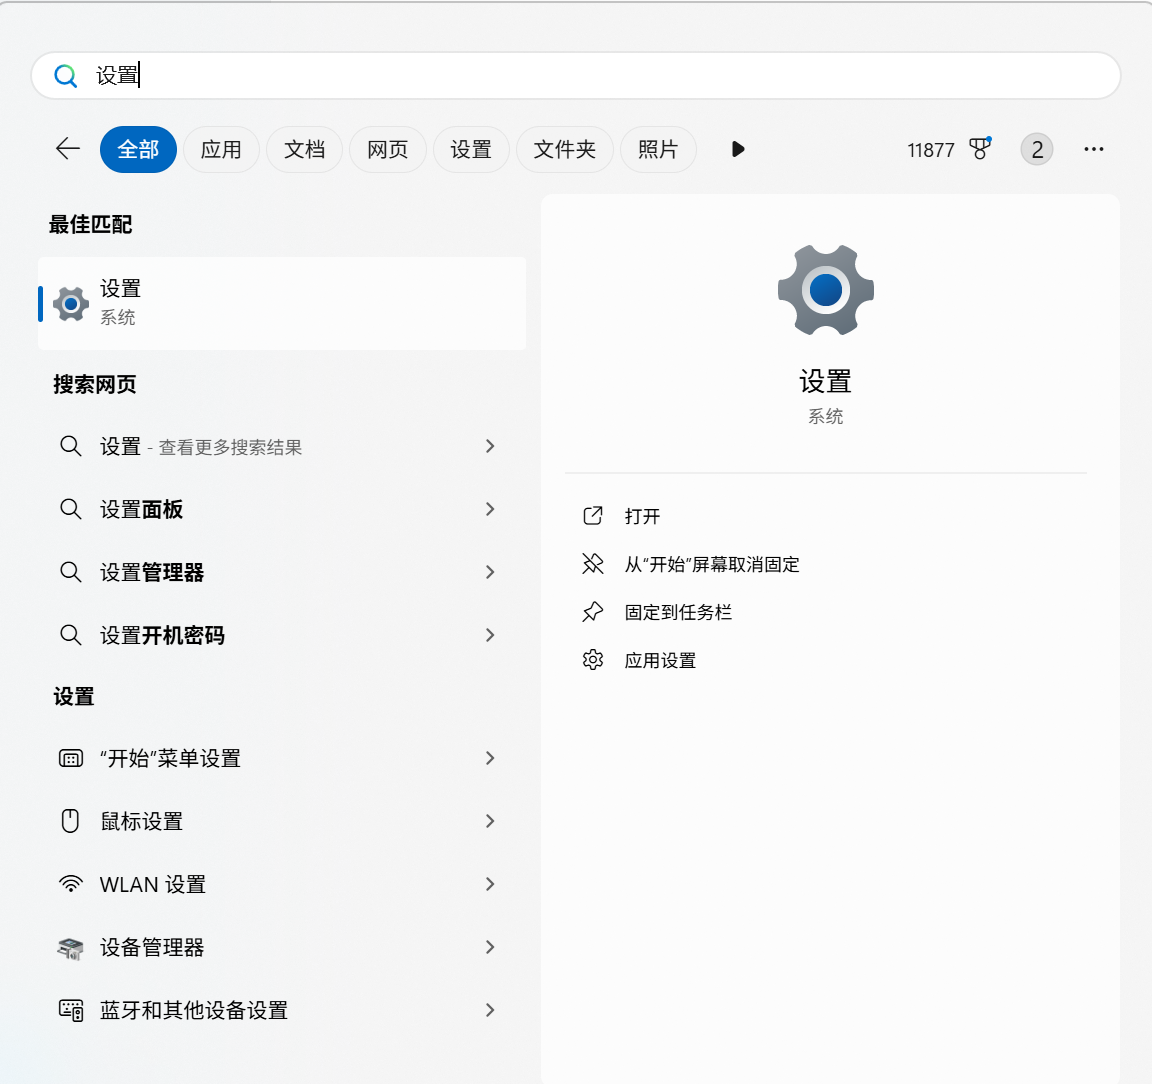The height and width of the screenshot is (1084, 1152).
Task: Expand the 设置开机密码 result chevron
Action: click(x=490, y=635)
